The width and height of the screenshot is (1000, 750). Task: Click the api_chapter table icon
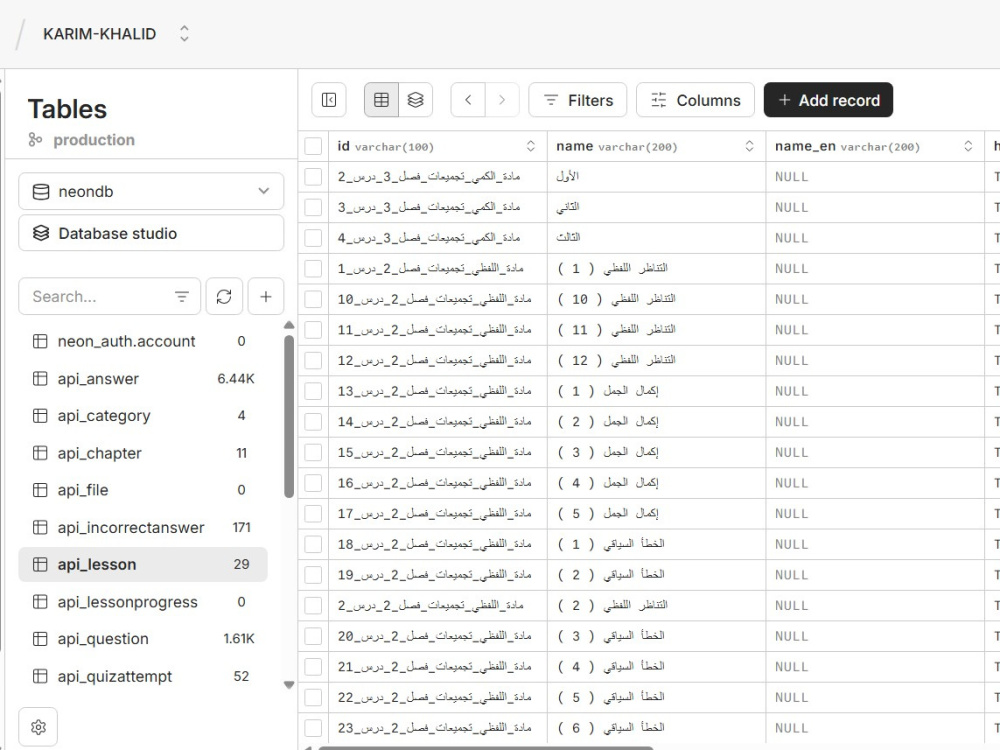40,453
